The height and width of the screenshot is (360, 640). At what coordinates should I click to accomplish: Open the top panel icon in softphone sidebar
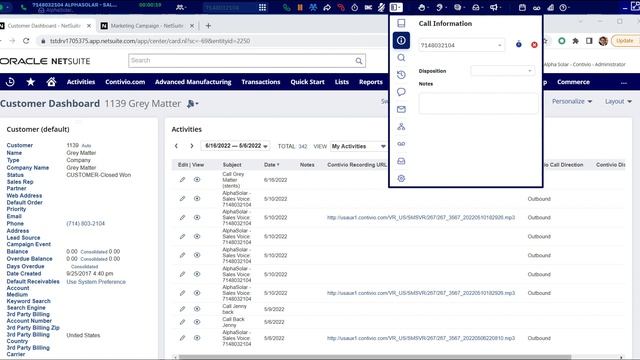click(x=401, y=23)
